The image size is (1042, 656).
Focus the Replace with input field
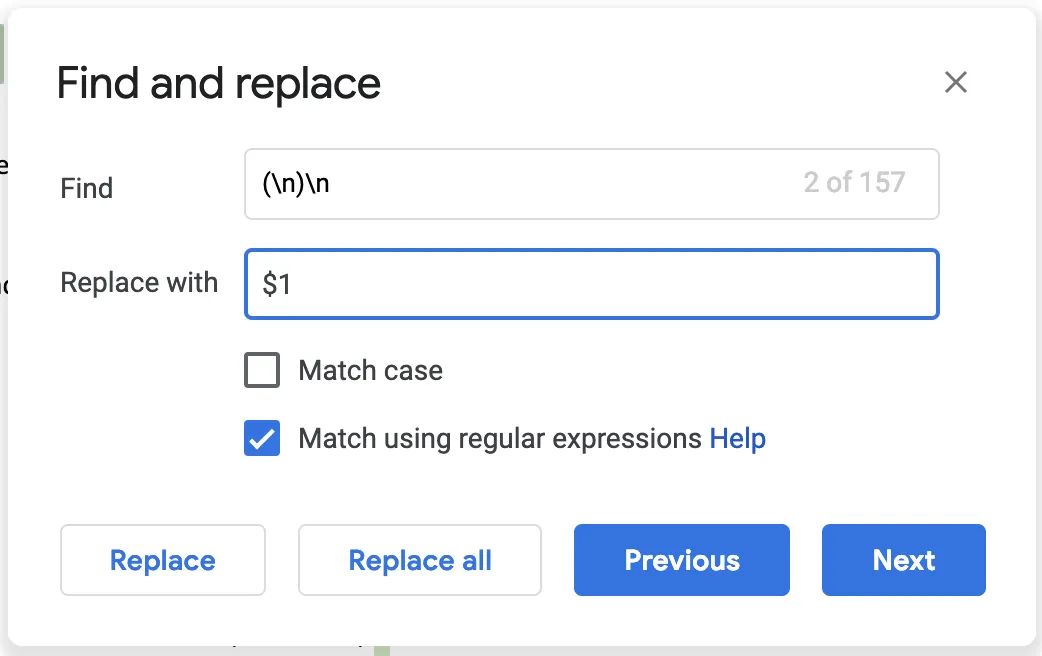600,285
